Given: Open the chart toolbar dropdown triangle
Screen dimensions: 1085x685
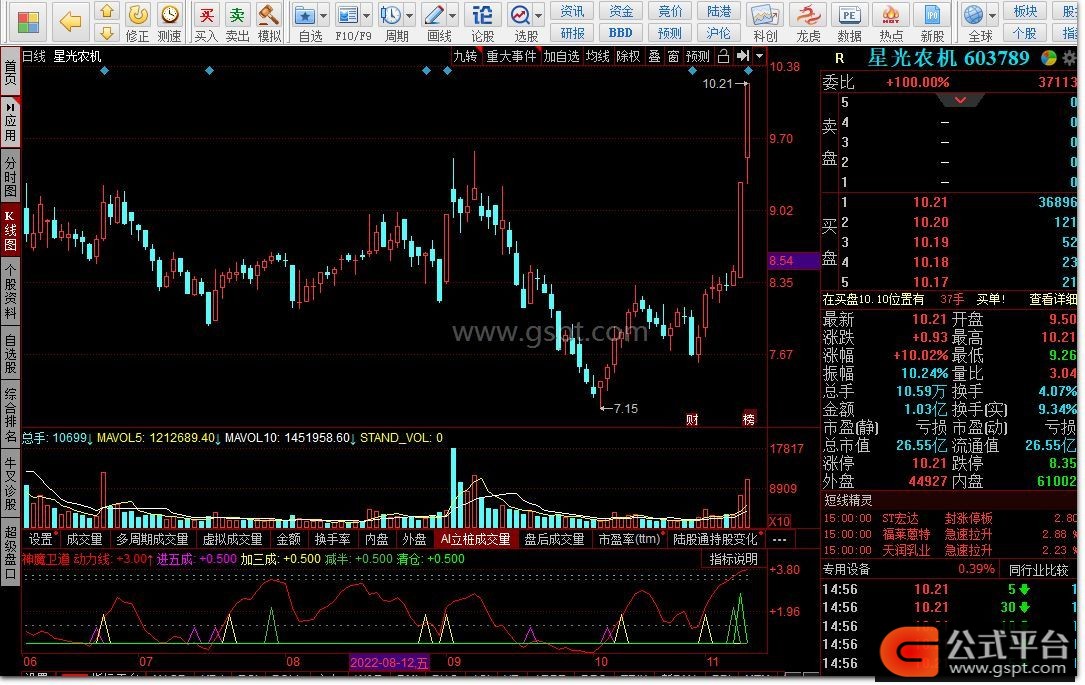Looking at the screenshot, I should 759,56.
